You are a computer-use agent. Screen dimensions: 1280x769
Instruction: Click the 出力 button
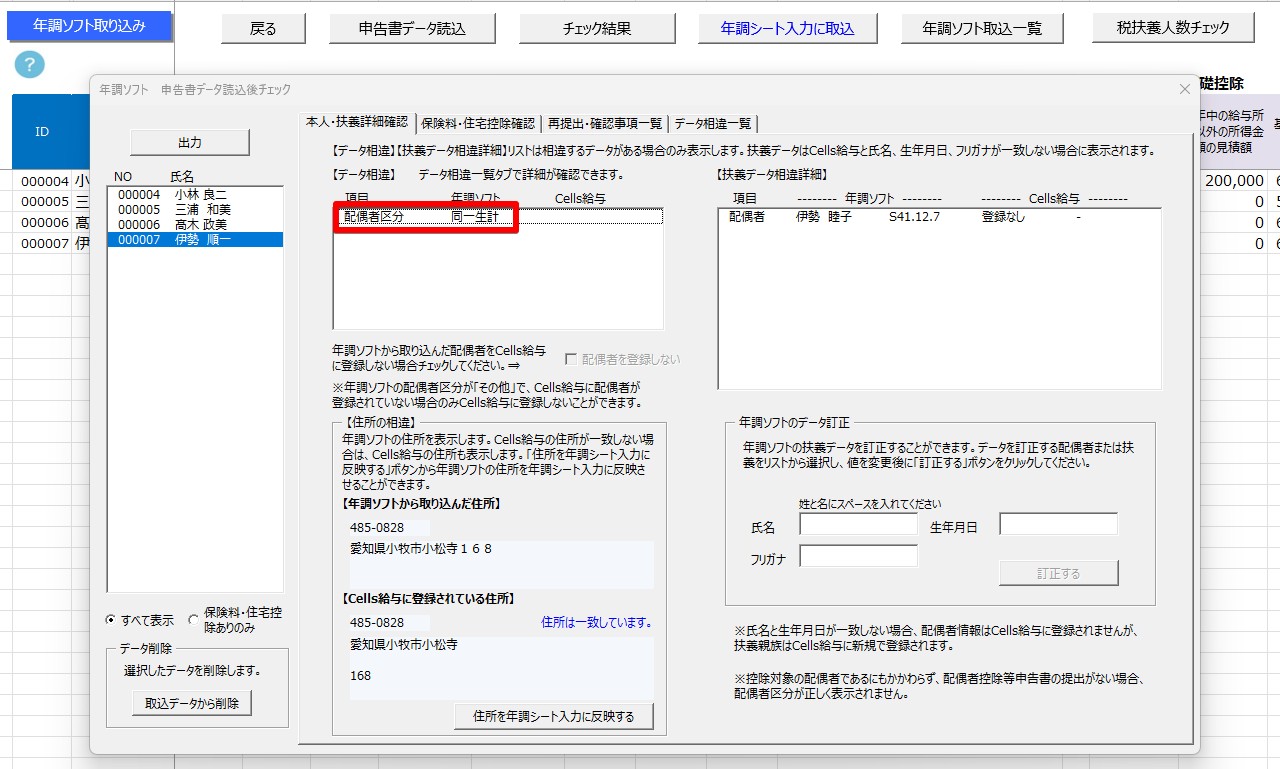coord(190,143)
